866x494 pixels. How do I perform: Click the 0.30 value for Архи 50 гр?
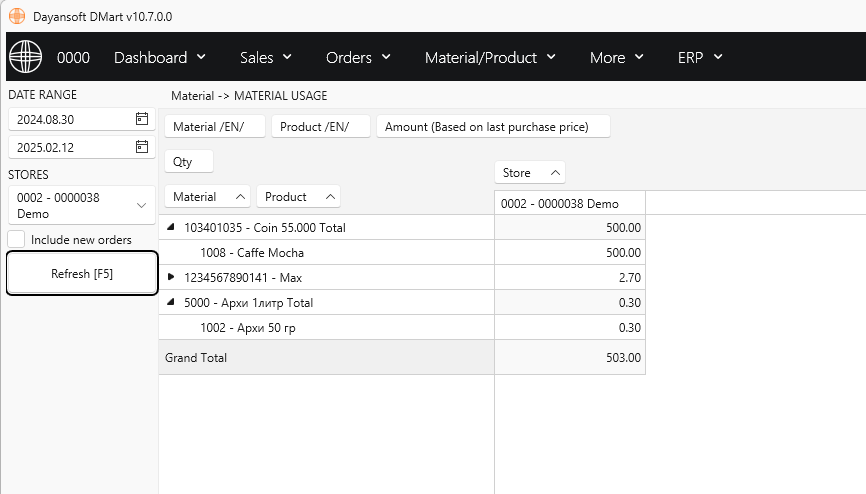pos(570,328)
